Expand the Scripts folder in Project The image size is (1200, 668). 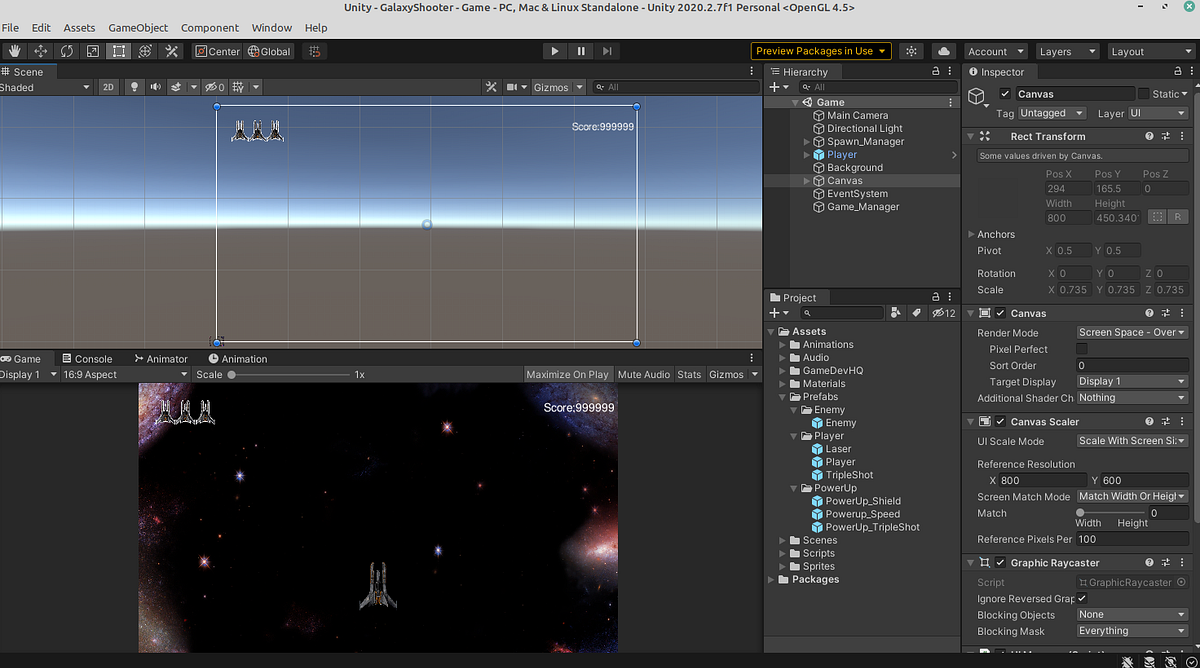[x=783, y=553]
